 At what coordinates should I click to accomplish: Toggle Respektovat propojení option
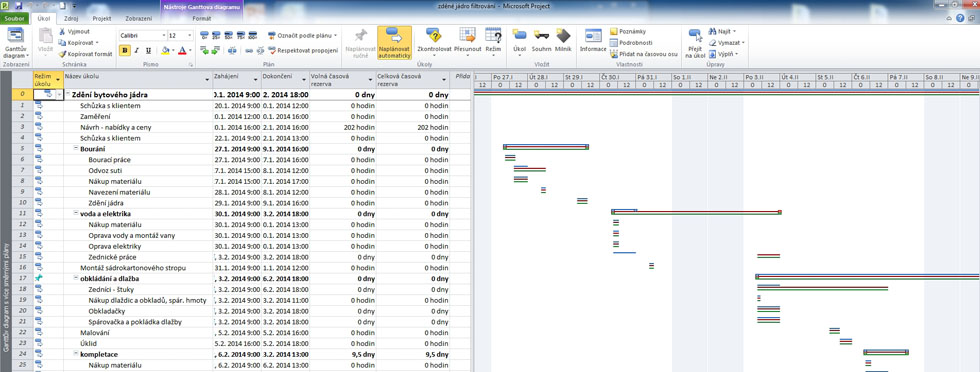tap(303, 51)
